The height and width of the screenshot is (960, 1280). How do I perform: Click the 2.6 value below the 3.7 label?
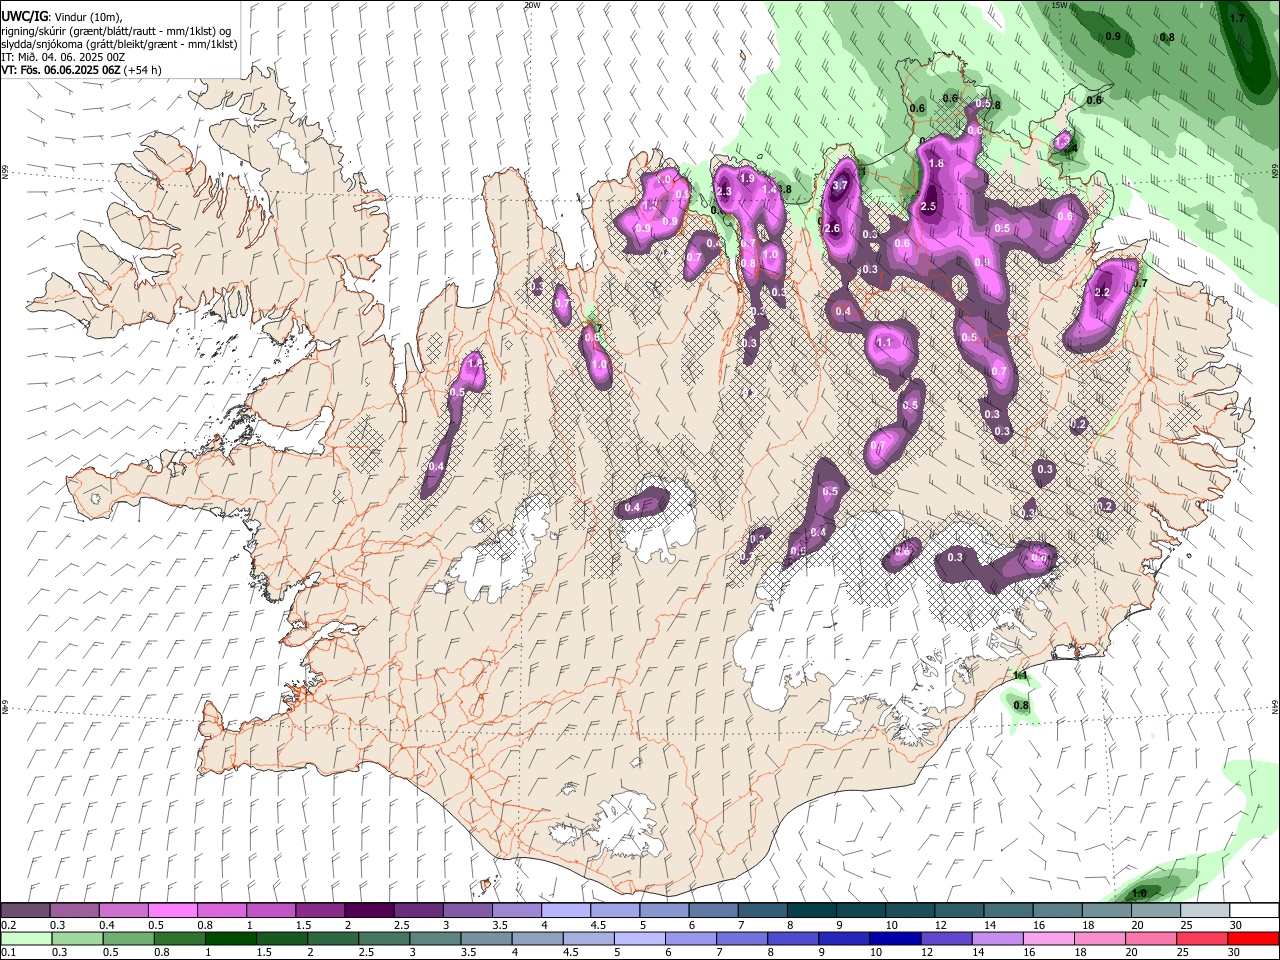[x=831, y=228]
